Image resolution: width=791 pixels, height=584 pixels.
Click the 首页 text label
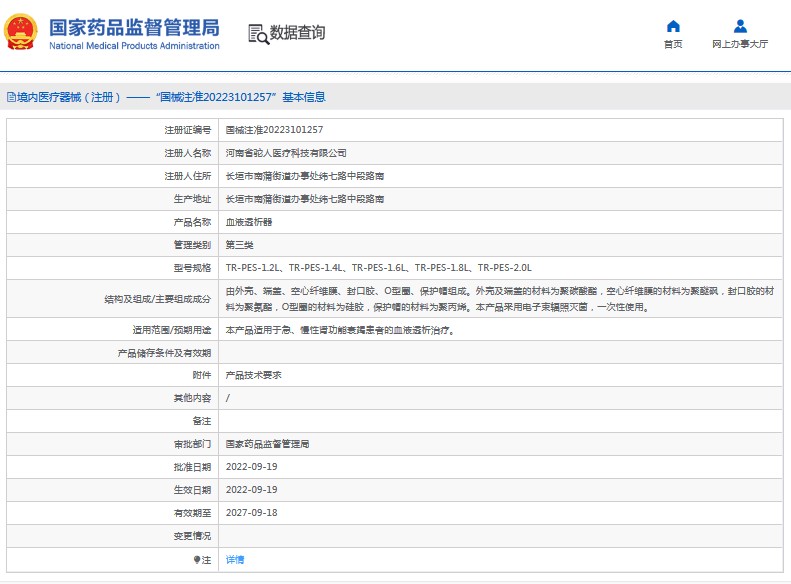click(673, 44)
